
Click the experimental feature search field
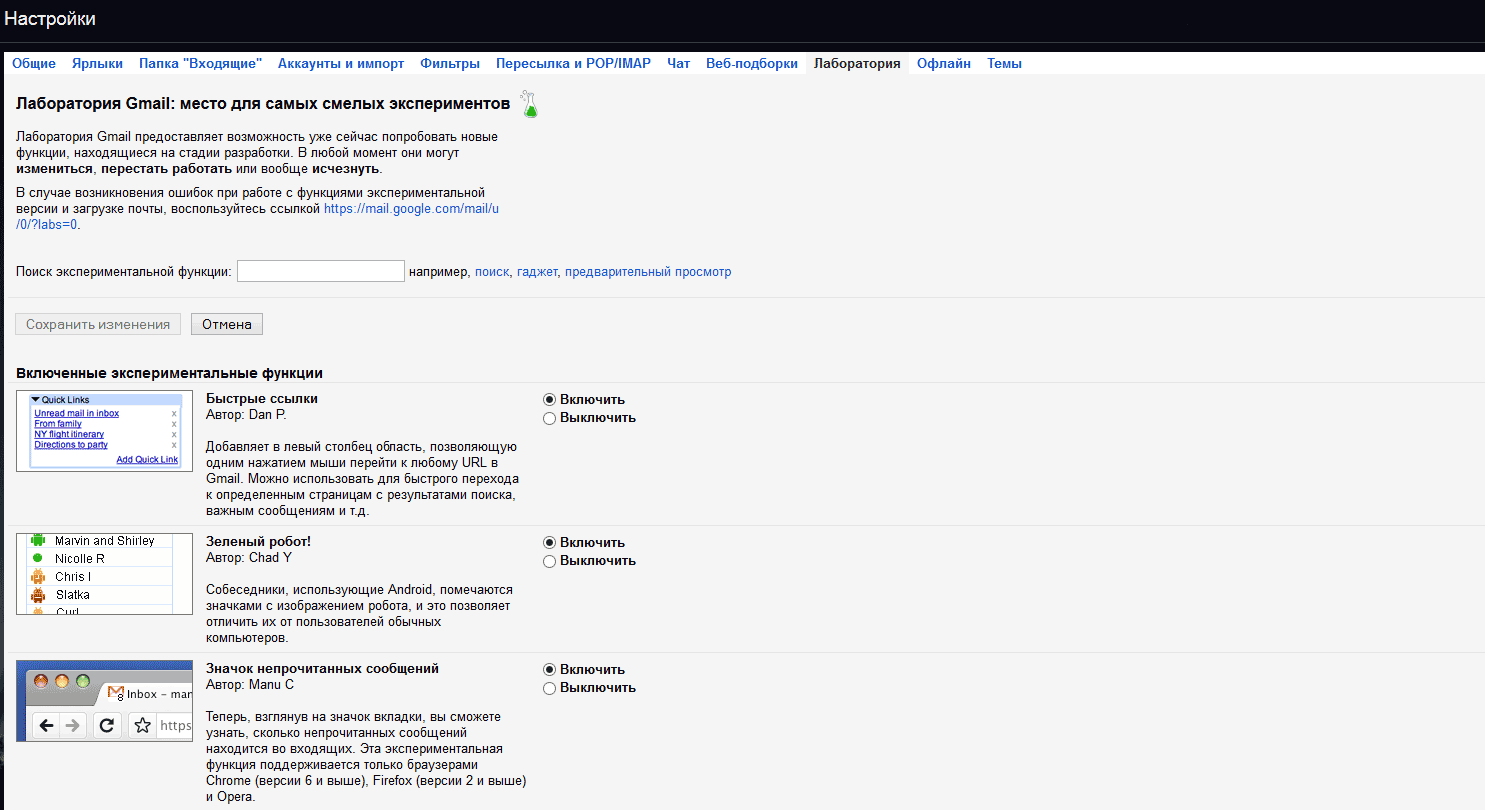pyautogui.click(x=320, y=271)
